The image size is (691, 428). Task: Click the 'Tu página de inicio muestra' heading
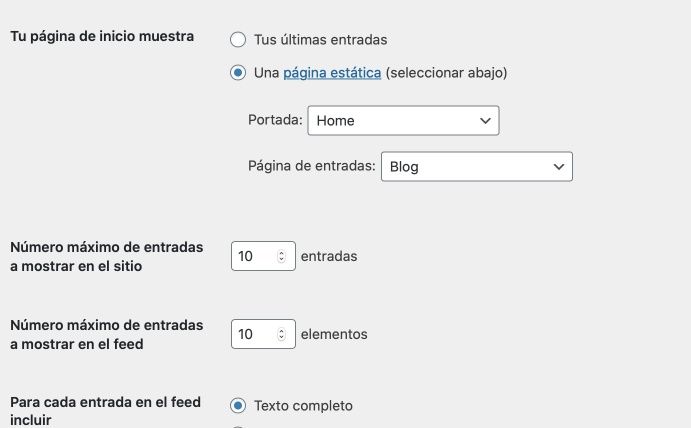102,36
